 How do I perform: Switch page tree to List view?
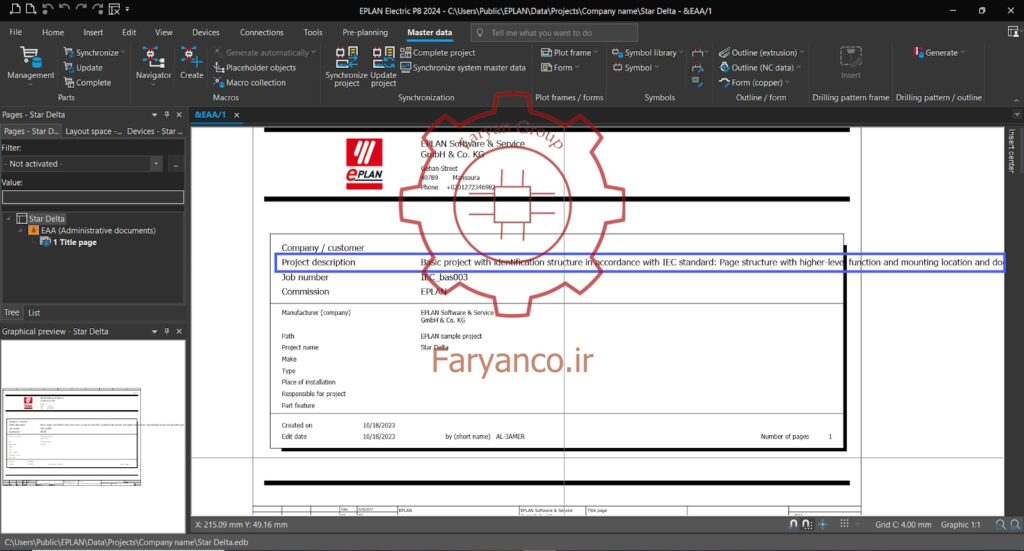point(34,313)
